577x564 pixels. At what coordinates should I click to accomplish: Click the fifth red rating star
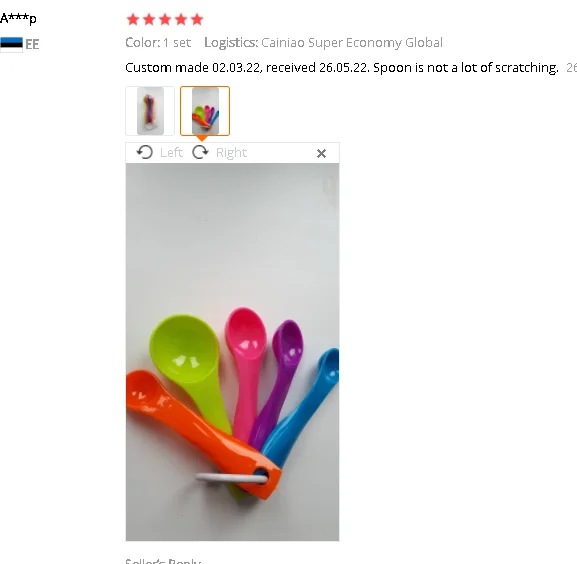click(x=197, y=19)
